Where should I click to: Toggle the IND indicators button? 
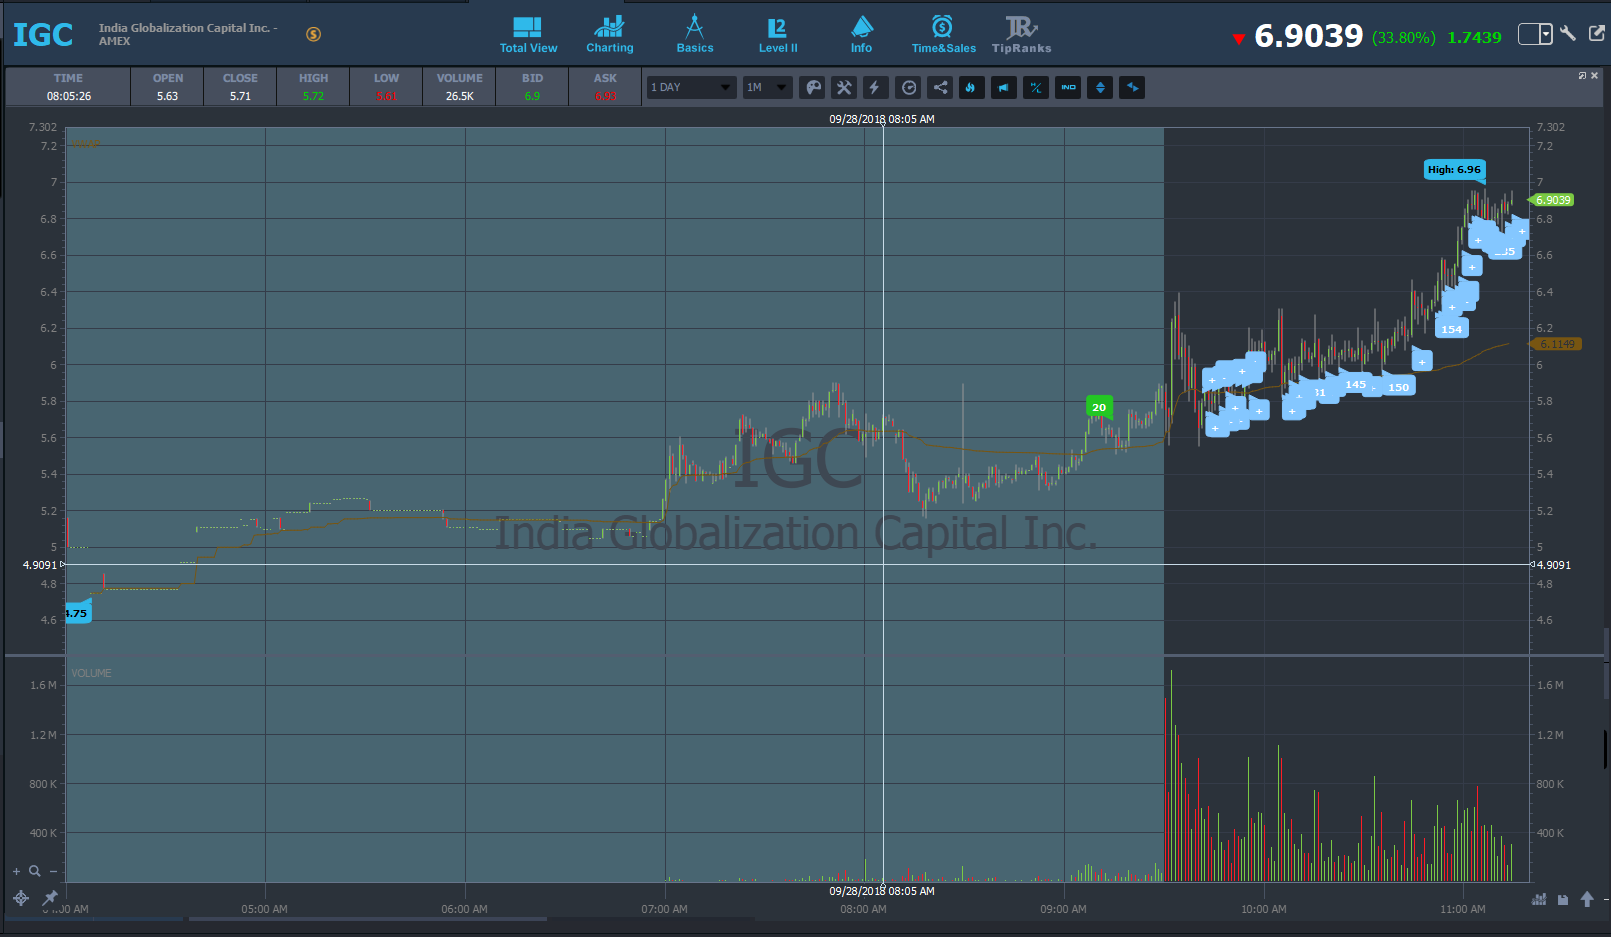pyautogui.click(x=1068, y=88)
